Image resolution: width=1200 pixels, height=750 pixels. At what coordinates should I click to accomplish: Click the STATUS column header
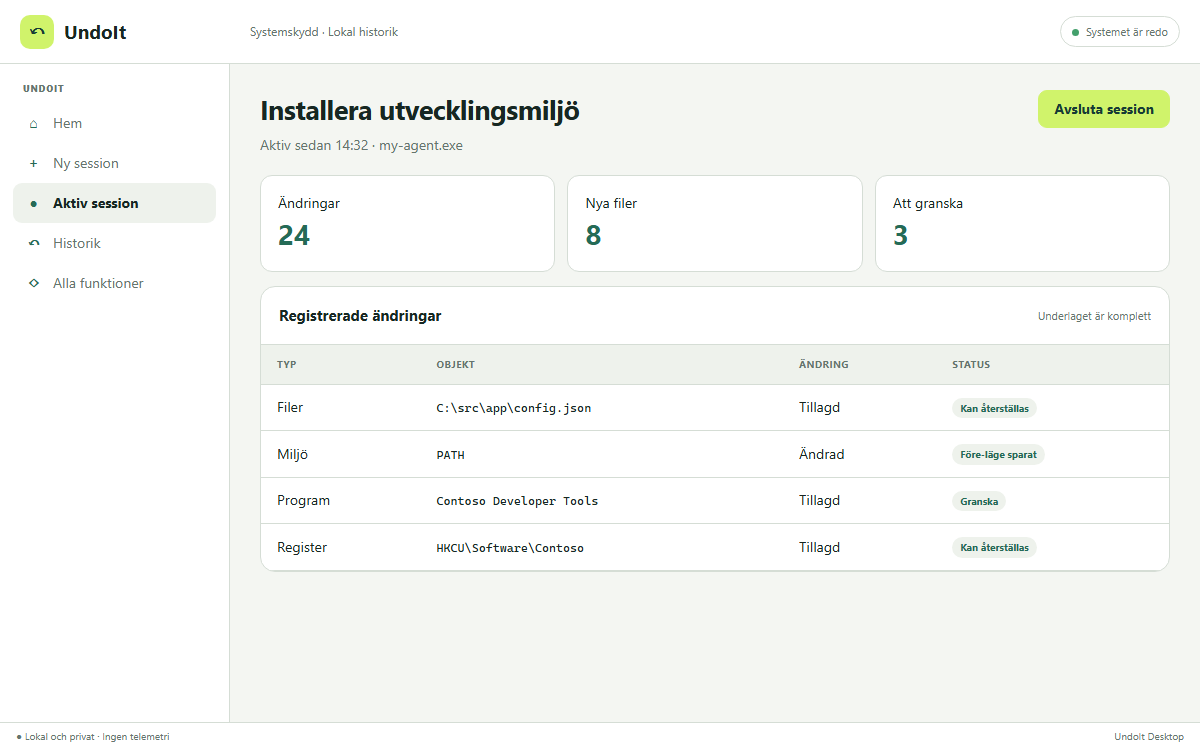click(x=971, y=365)
